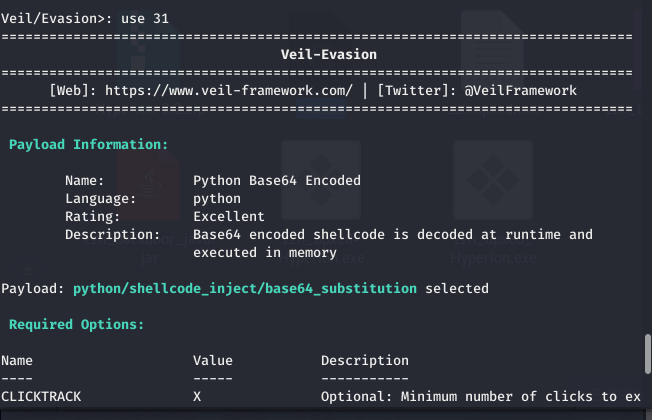652x420 pixels.
Task: Click the base64_substitution payload path
Action: (x=245, y=288)
